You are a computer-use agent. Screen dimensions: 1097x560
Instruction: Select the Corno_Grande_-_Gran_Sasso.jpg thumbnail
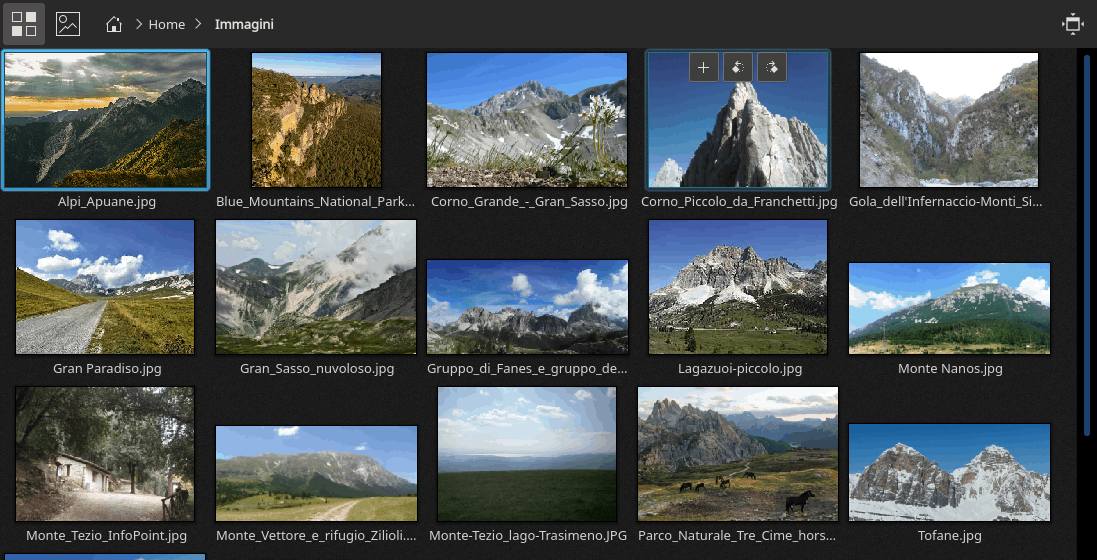pyautogui.click(x=527, y=120)
